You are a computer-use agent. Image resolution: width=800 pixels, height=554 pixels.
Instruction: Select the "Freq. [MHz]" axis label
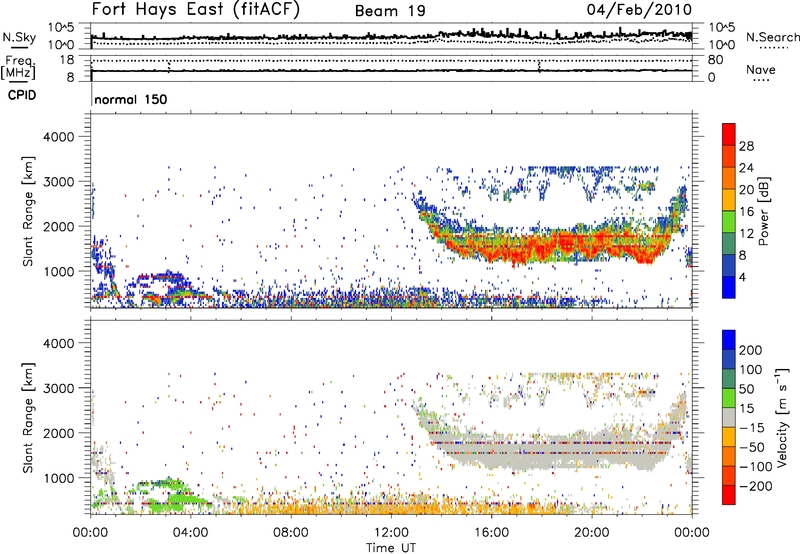18,68
